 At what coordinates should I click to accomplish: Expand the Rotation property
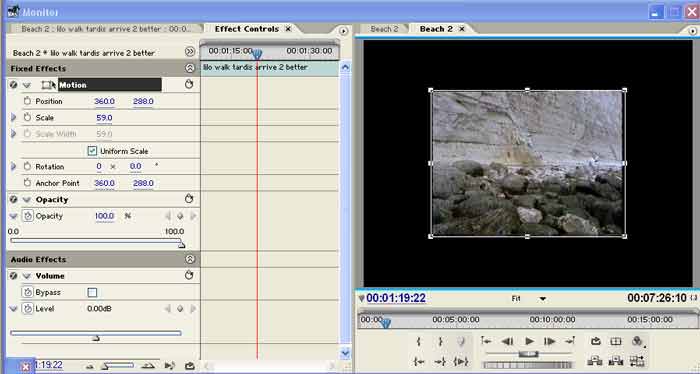coord(13,166)
